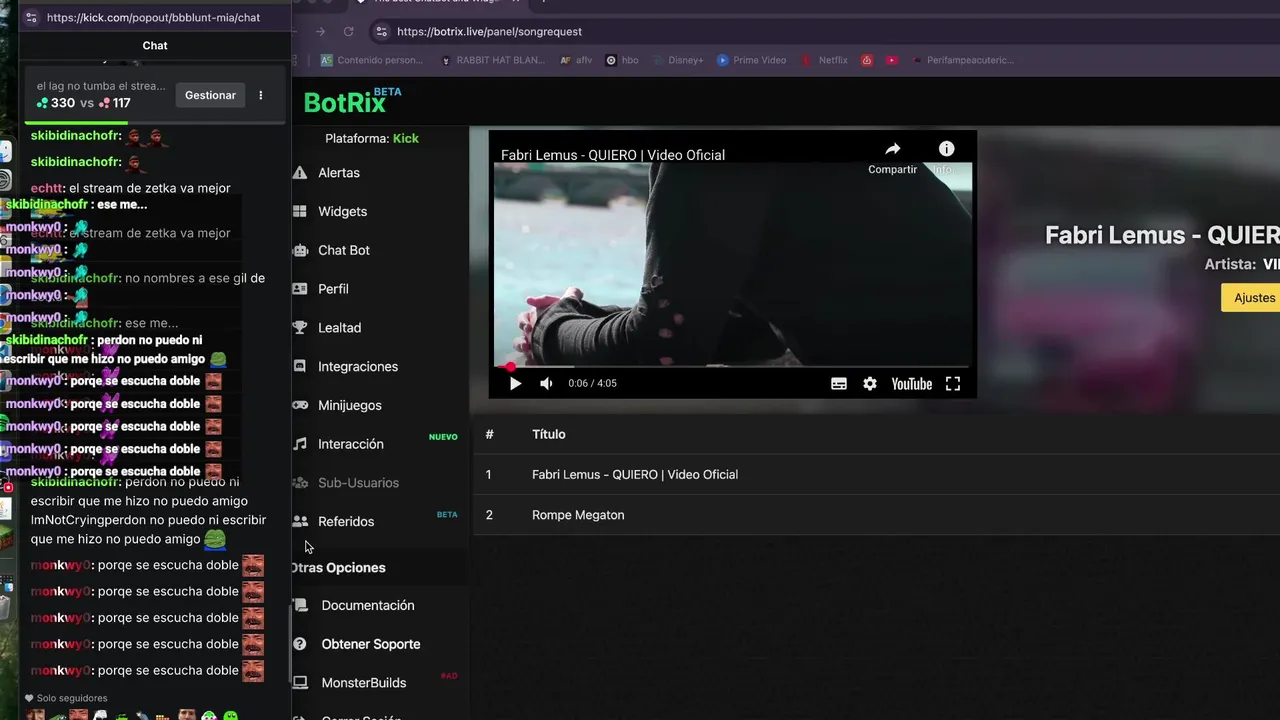Click the Integraciones icon in sidebar
This screenshot has height=720, width=1280.
click(x=299, y=367)
